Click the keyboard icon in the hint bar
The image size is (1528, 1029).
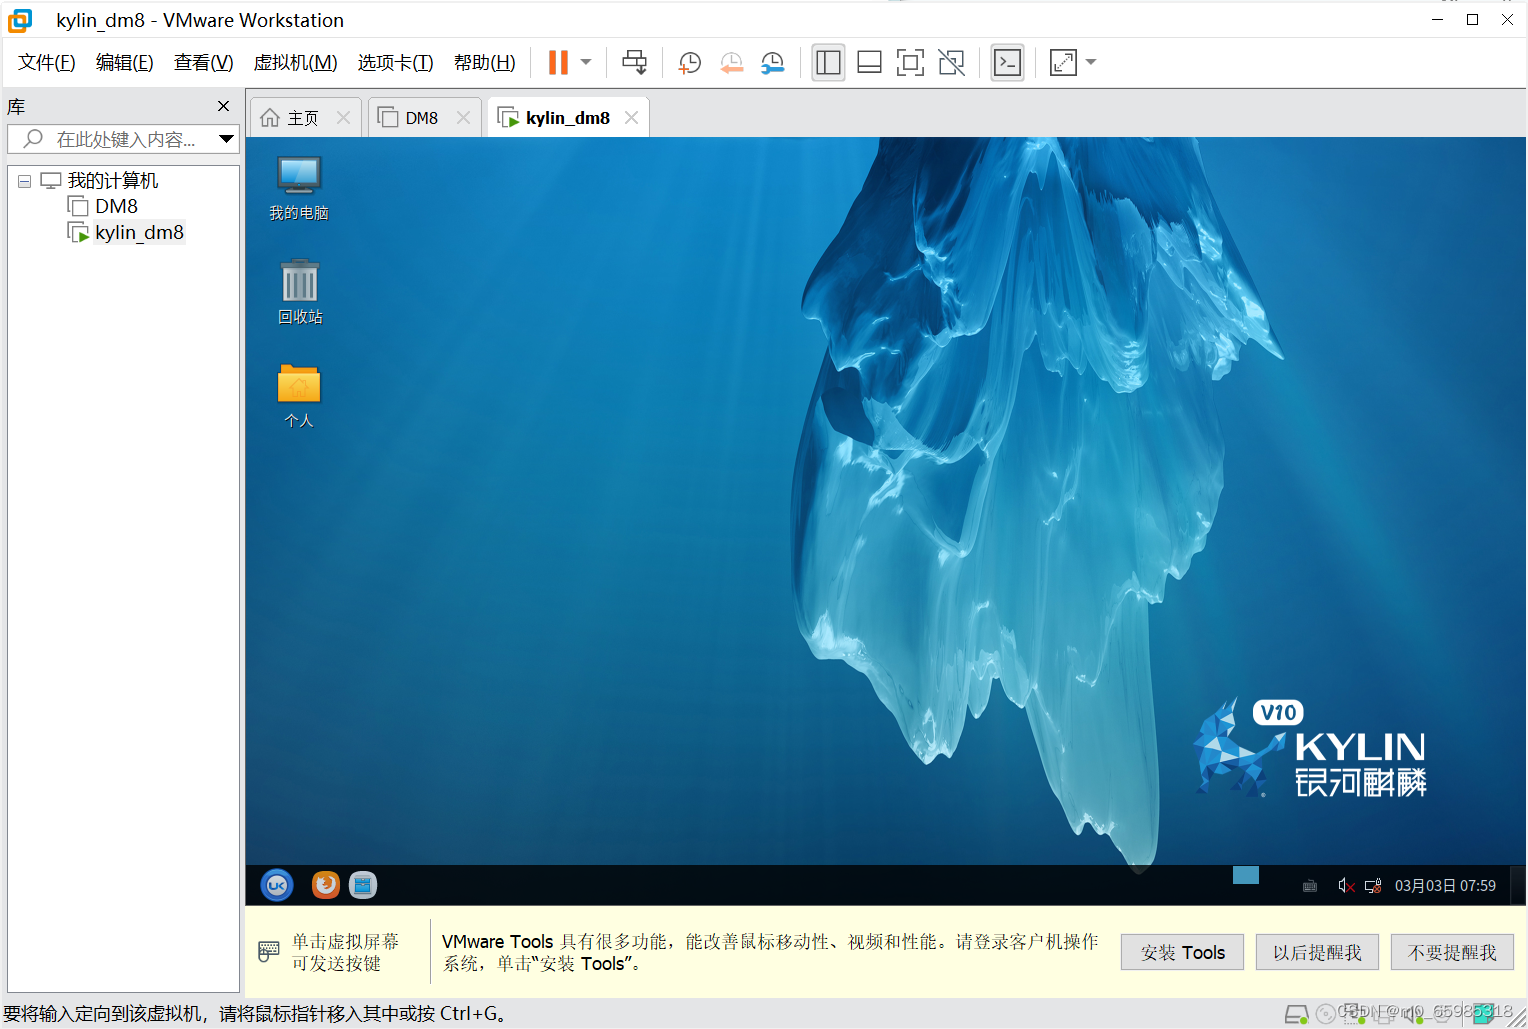[x=269, y=951]
